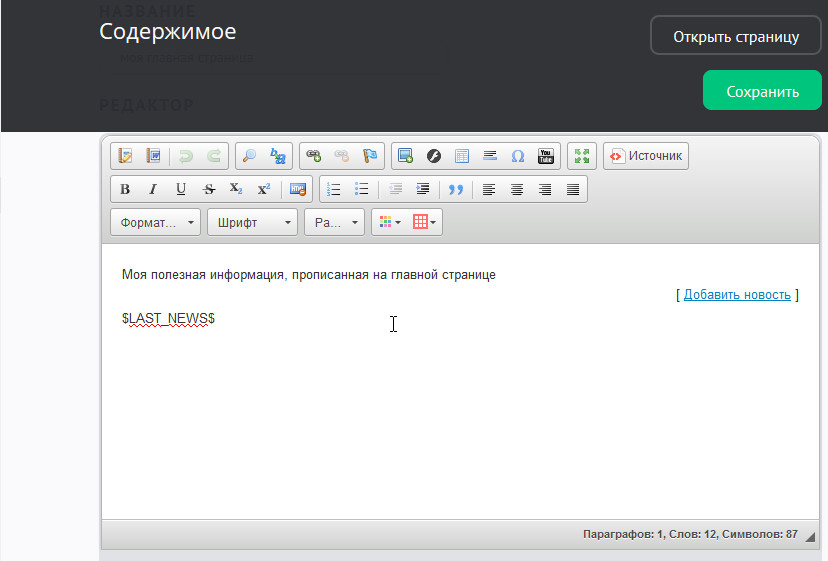This screenshot has width=828, height=561.
Task: Switch to Источник source view
Action: pos(646,156)
